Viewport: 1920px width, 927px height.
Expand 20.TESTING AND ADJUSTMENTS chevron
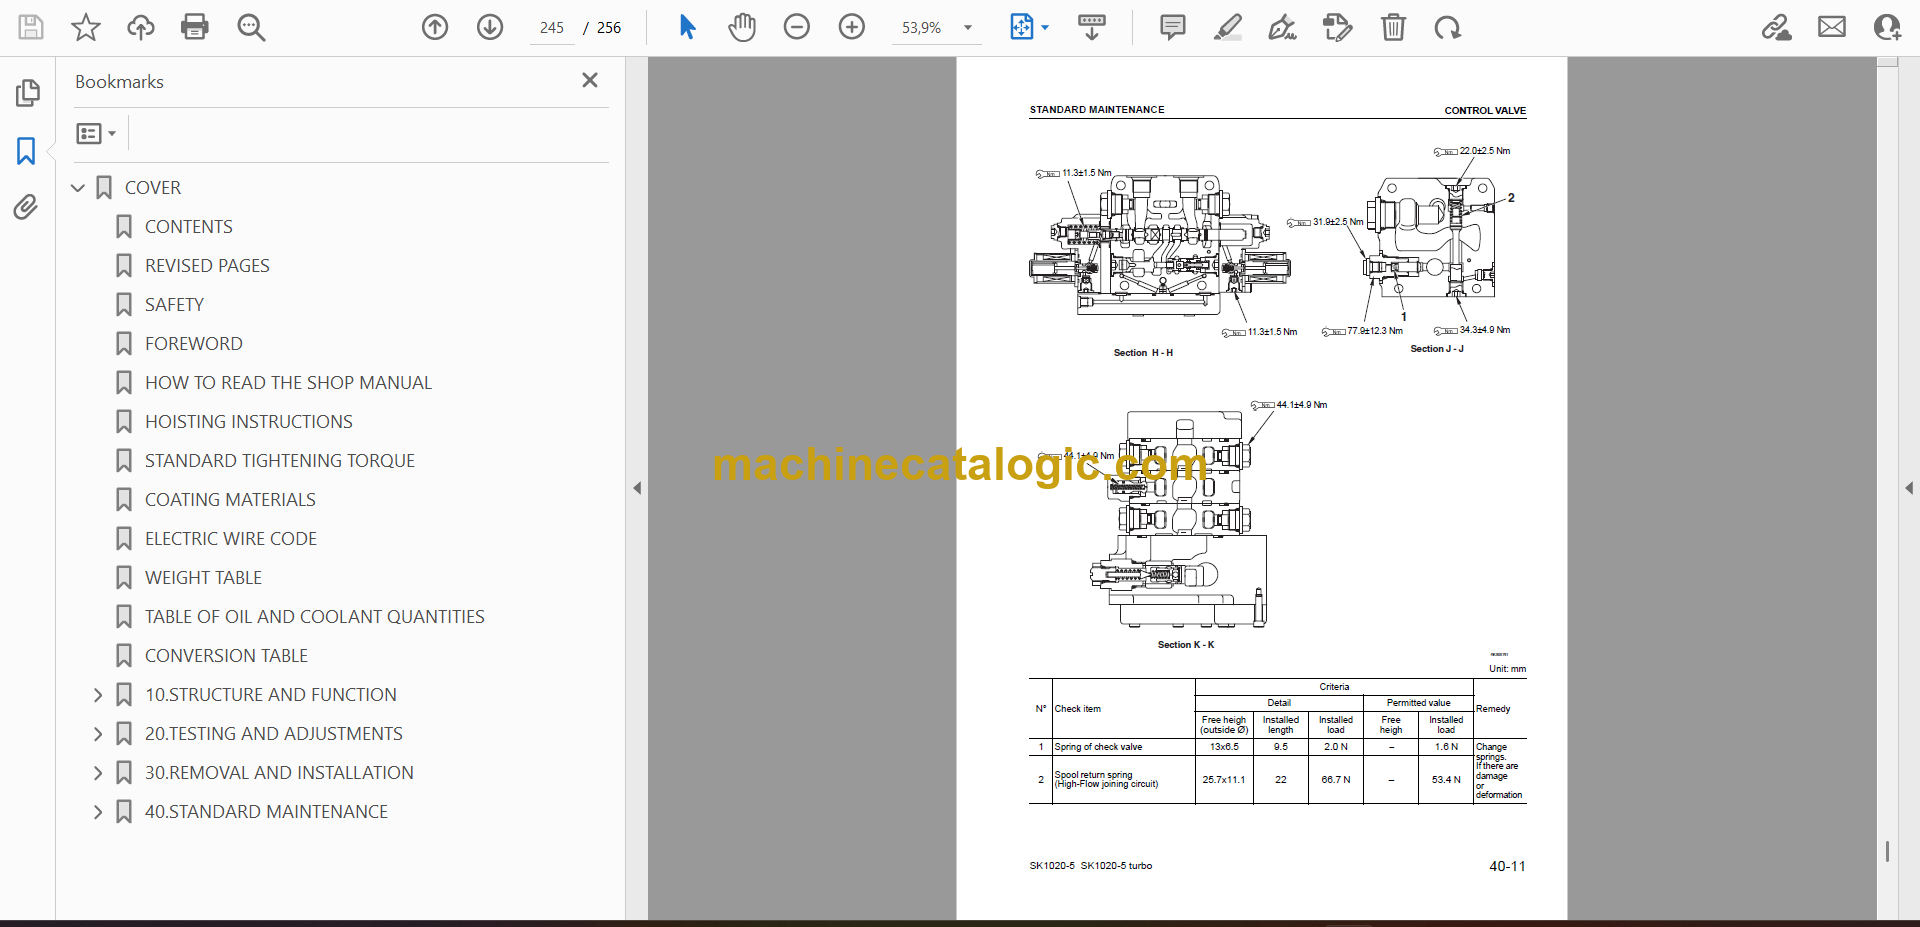coord(98,734)
